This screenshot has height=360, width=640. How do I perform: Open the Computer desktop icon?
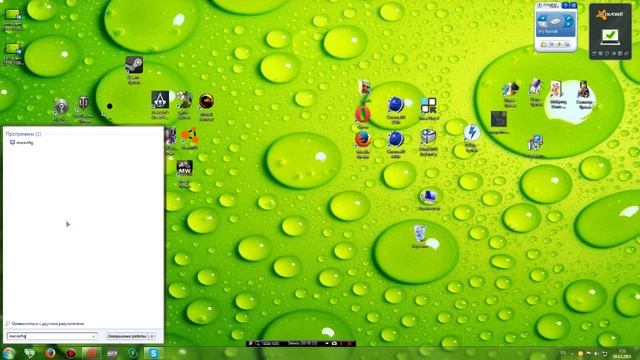[x=429, y=197]
